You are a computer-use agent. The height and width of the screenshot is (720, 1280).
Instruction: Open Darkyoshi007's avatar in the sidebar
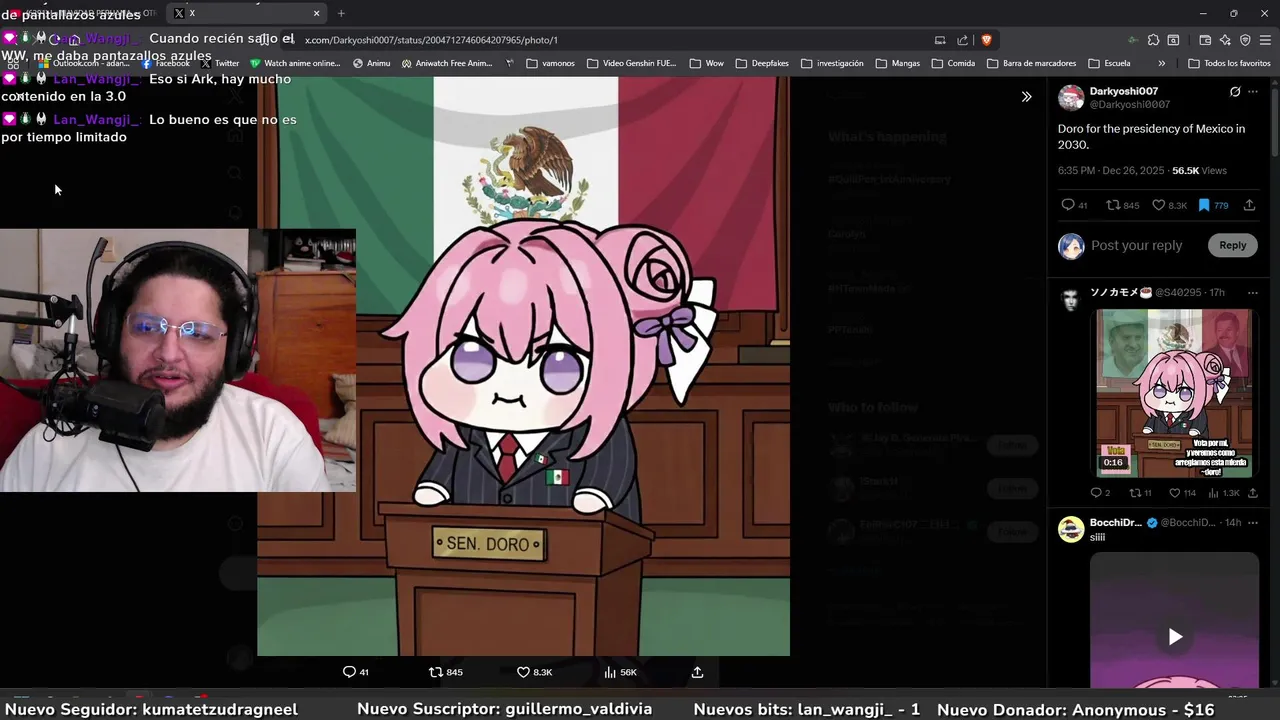point(1071,97)
